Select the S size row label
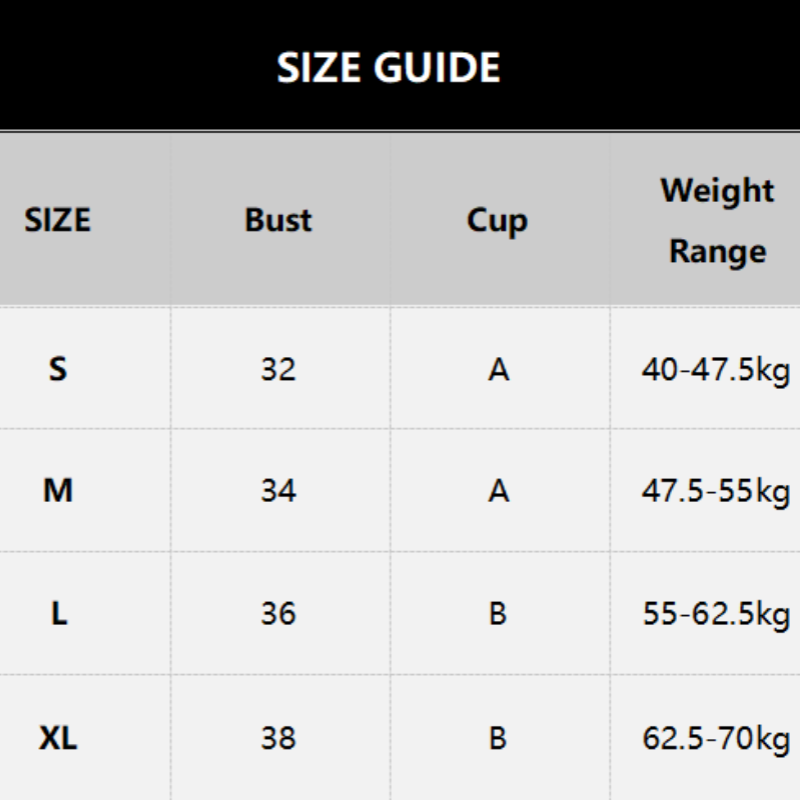Image resolution: width=800 pixels, height=800 pixels. tap(58, 368)
